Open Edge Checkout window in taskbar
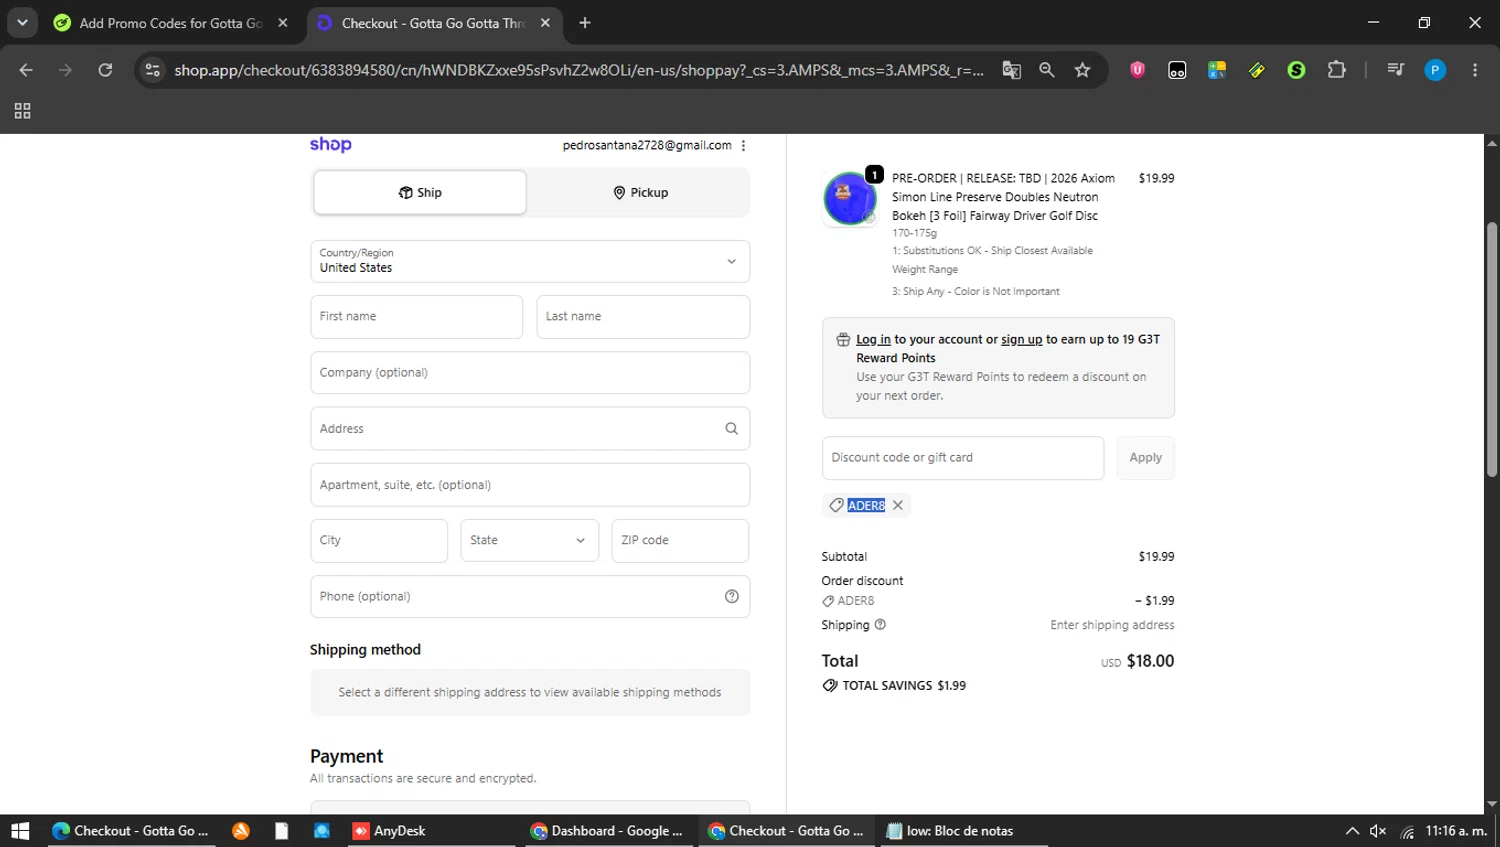This screenshot has width=1500, height=847. (x=131, y=831)
